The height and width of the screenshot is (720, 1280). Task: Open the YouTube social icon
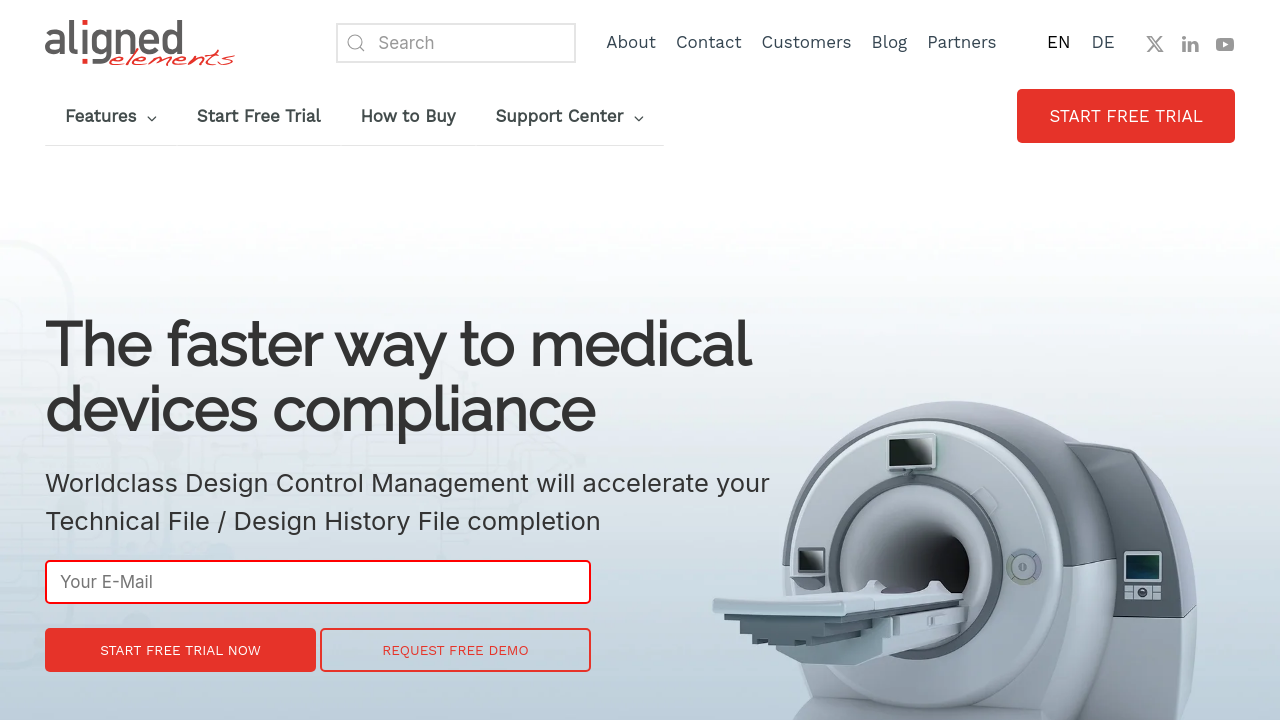pyautogui.click(x=1225, y=44)
